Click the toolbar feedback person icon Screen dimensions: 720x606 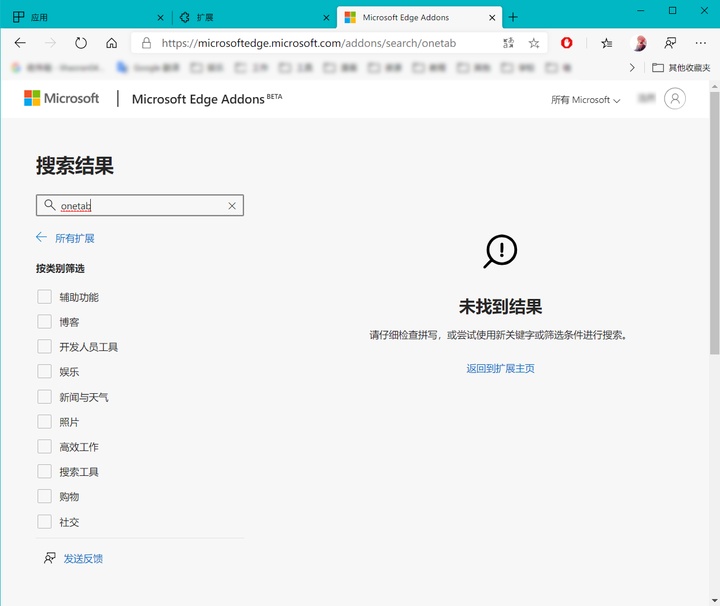coord(670,43)
